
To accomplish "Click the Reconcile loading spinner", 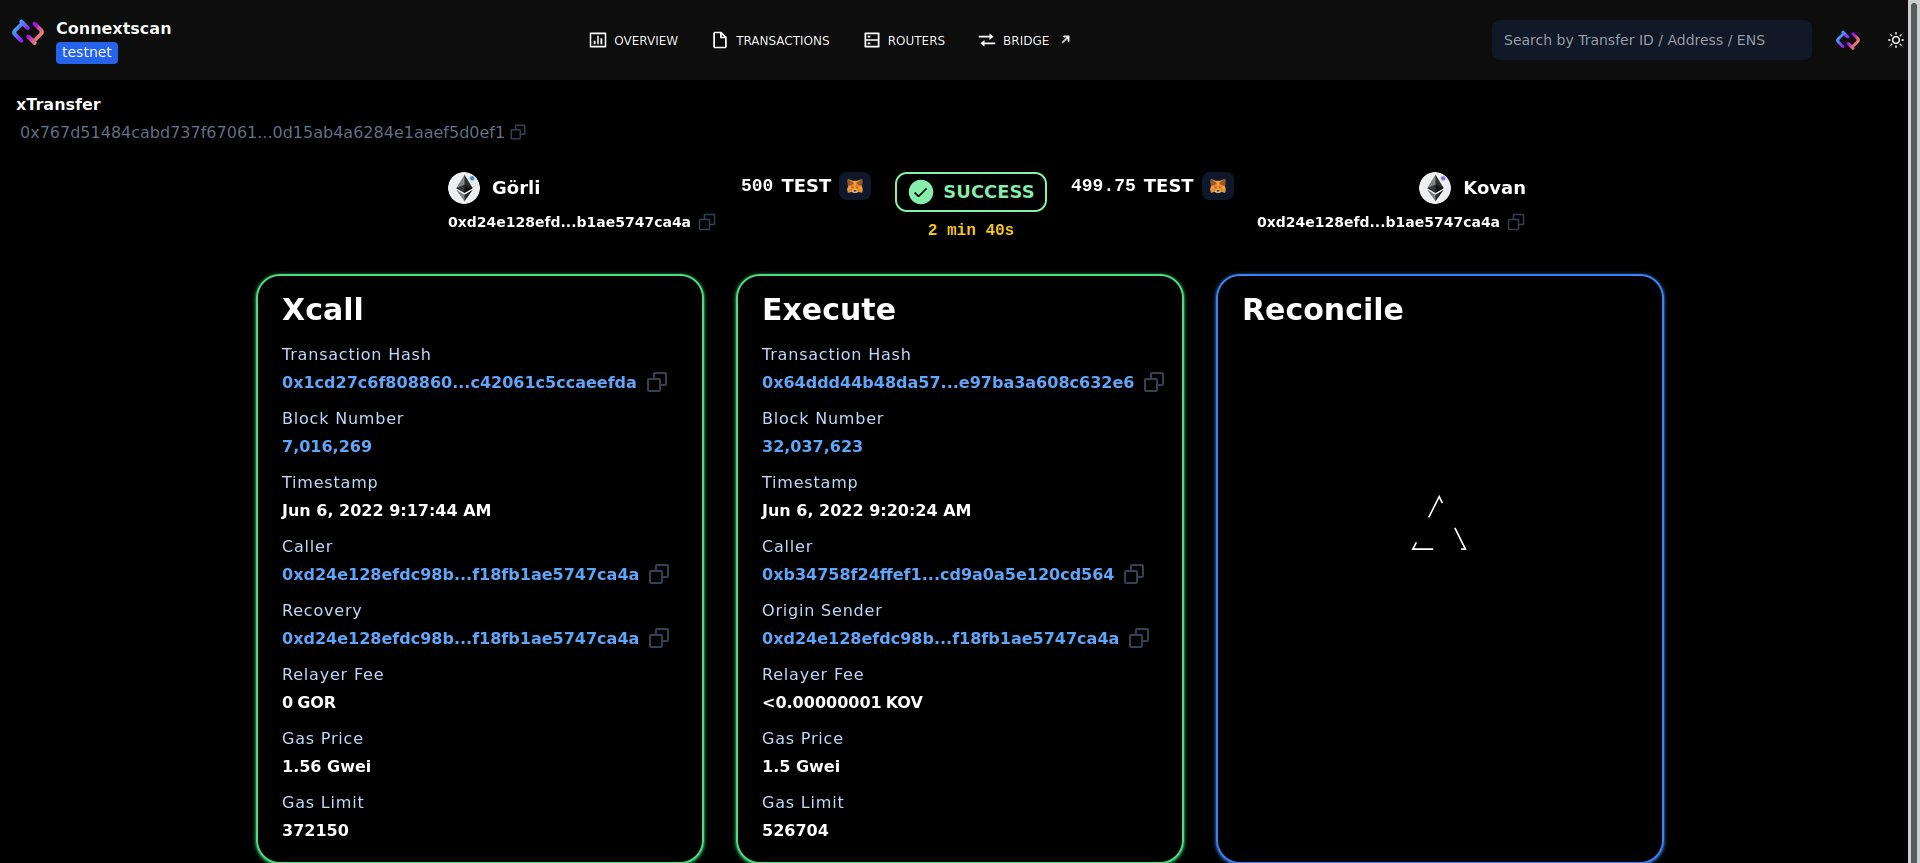I will (1439, 523).
